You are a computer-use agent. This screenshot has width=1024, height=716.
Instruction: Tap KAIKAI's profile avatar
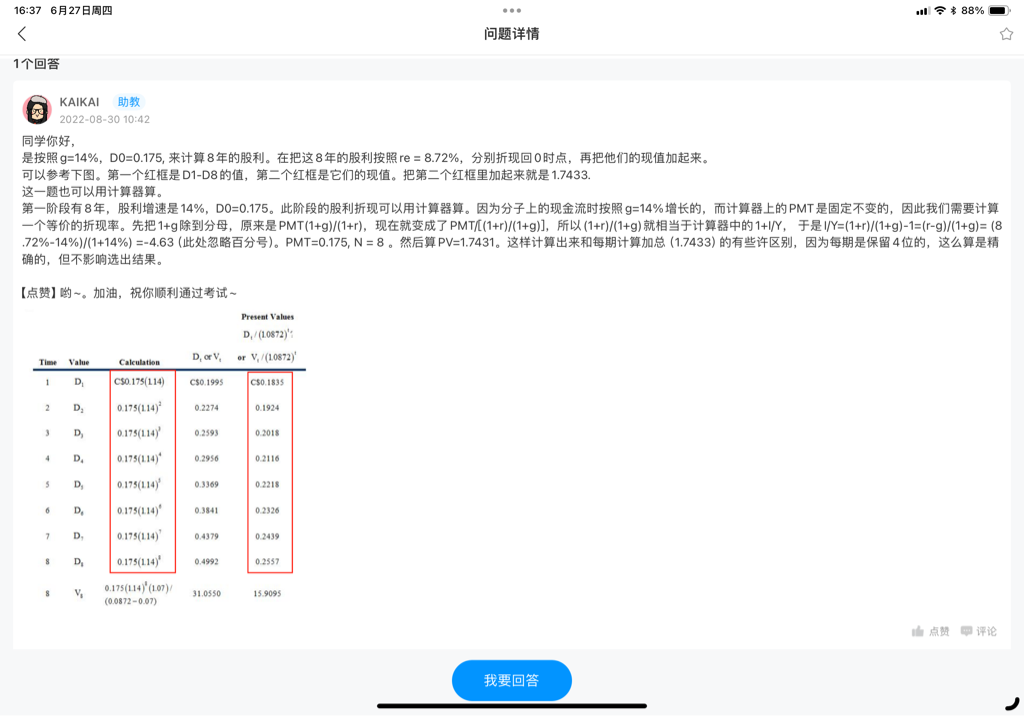37,109
